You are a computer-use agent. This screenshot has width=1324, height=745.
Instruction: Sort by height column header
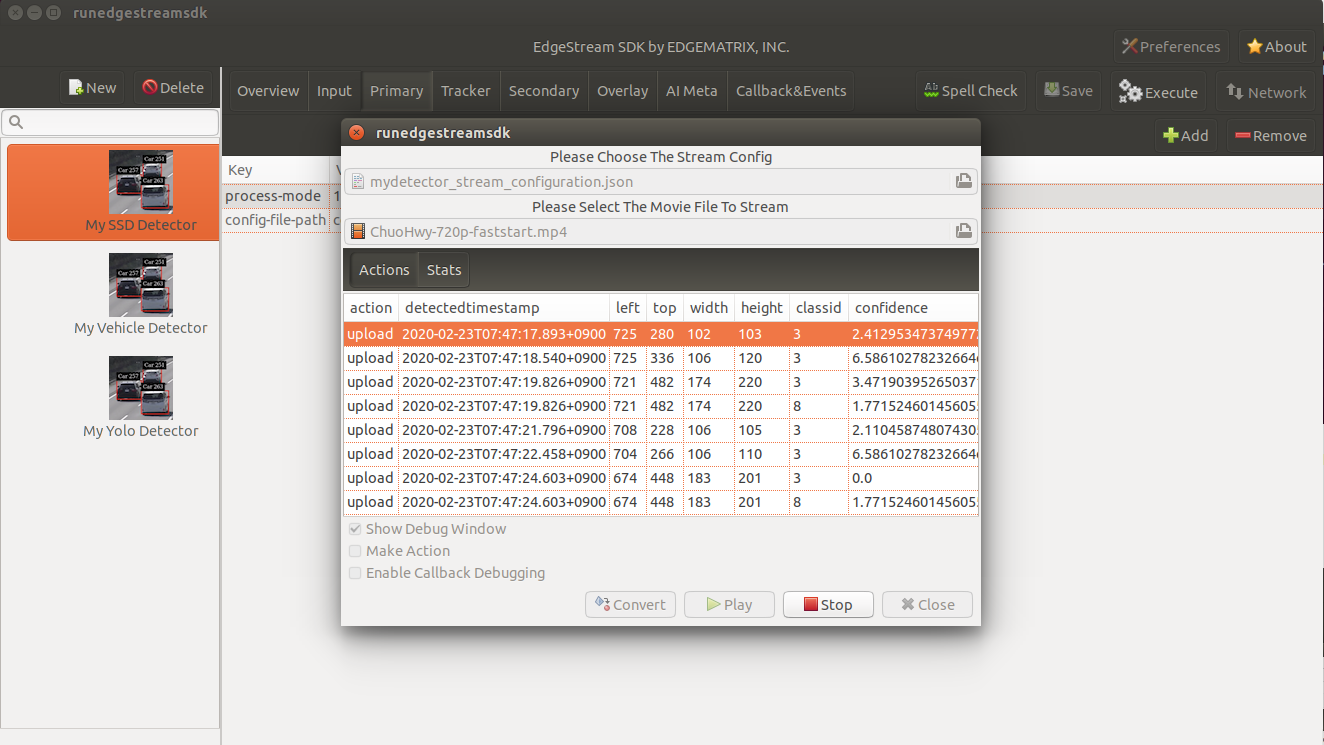[x=762, y=308]
